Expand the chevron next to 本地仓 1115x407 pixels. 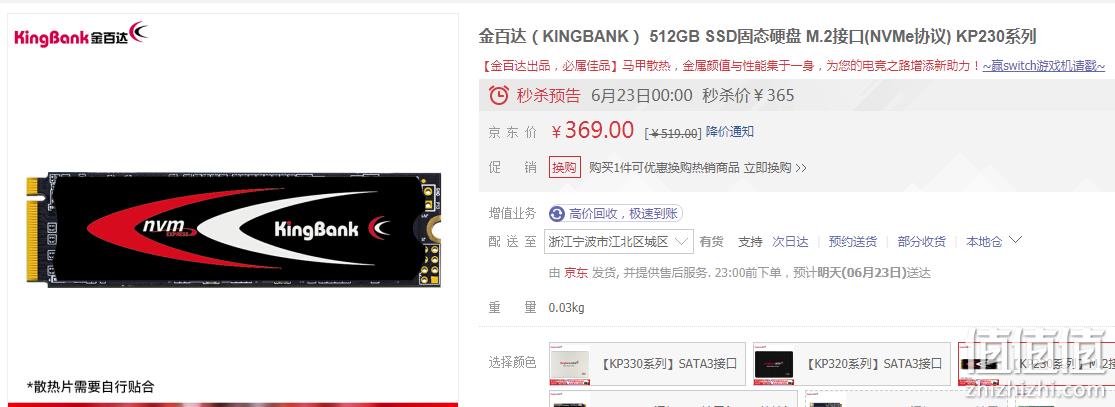tap(1015, 240)
